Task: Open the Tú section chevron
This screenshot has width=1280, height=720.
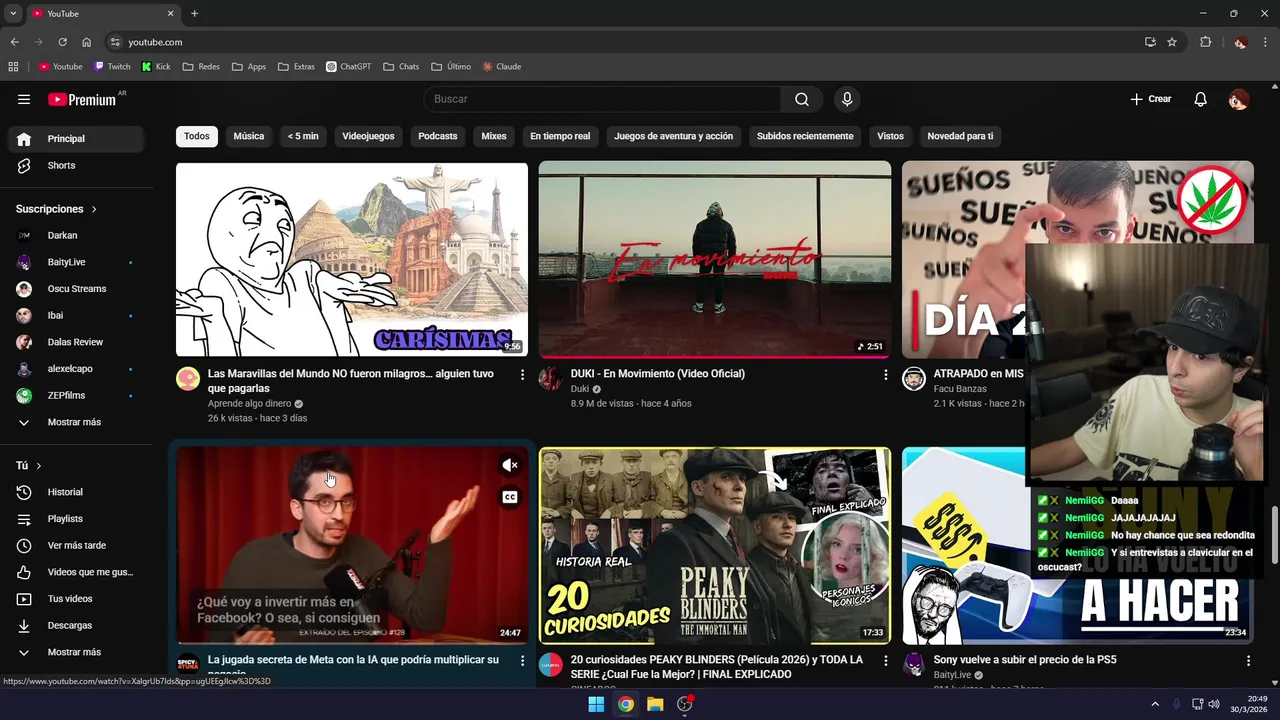Action: click(39, 466)
